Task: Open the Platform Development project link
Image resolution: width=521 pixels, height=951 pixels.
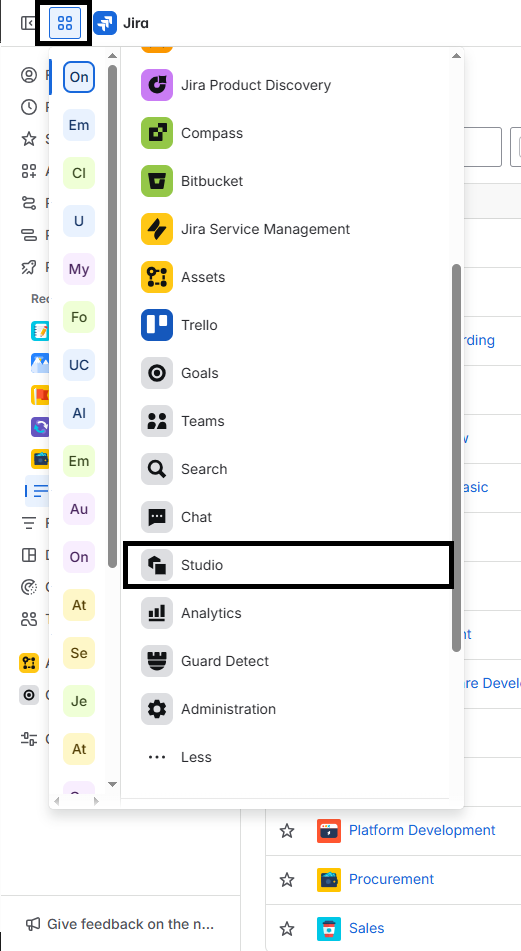Action: (x=422, y=830)
